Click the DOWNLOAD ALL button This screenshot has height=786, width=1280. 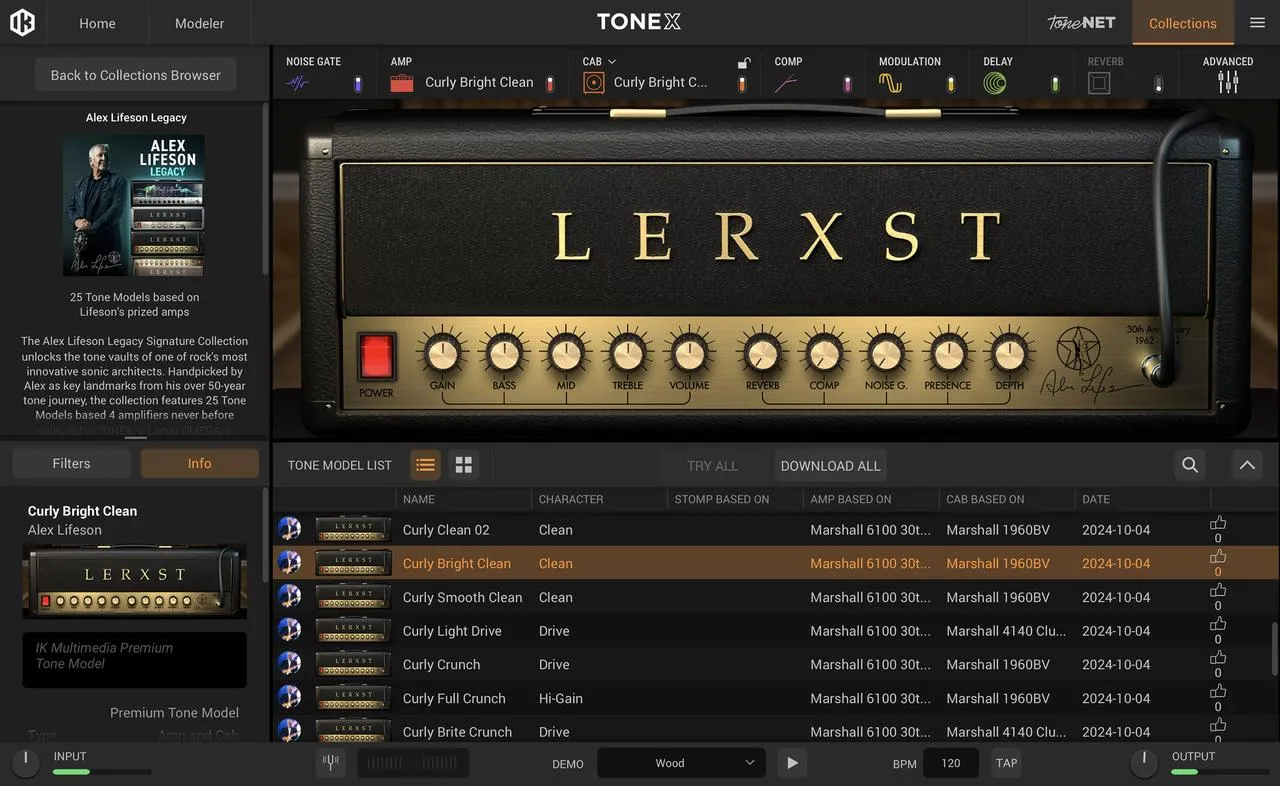(830, 465)
